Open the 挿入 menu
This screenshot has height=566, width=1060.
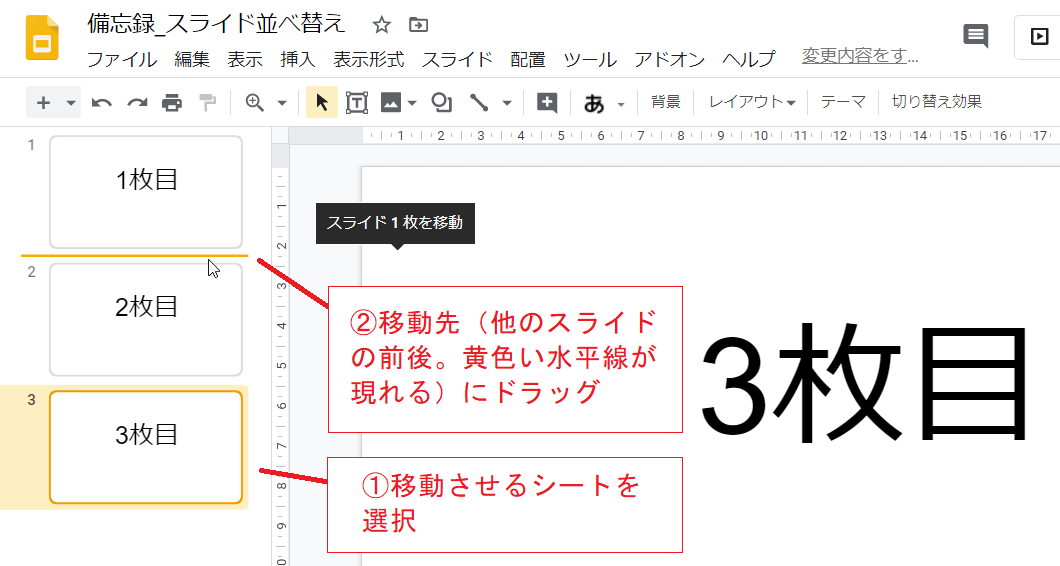(298, 60)
